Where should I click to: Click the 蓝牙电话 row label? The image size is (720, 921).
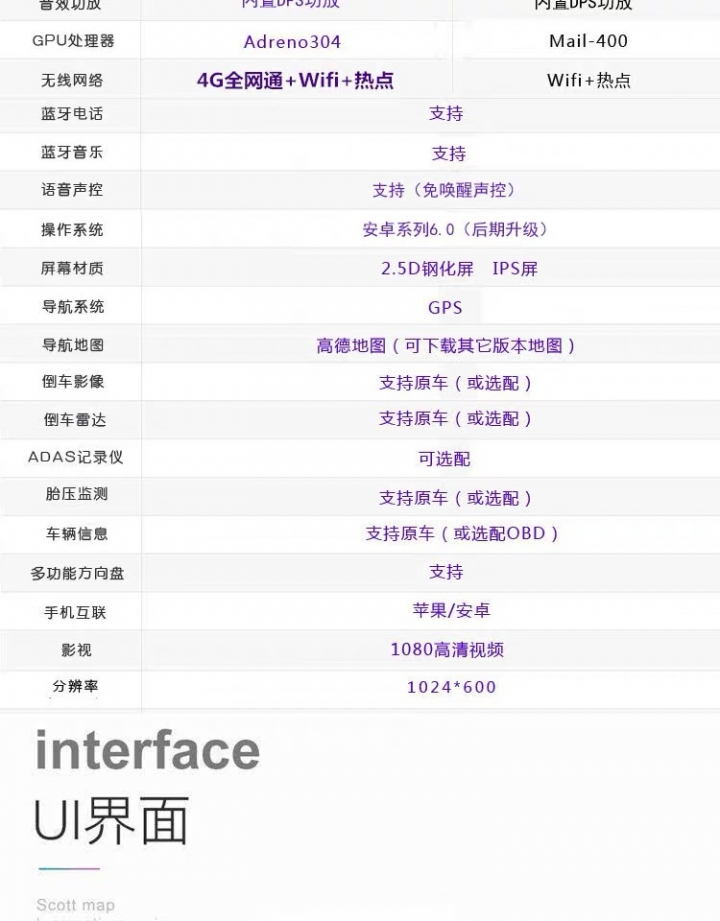click(x=72, y=113)
